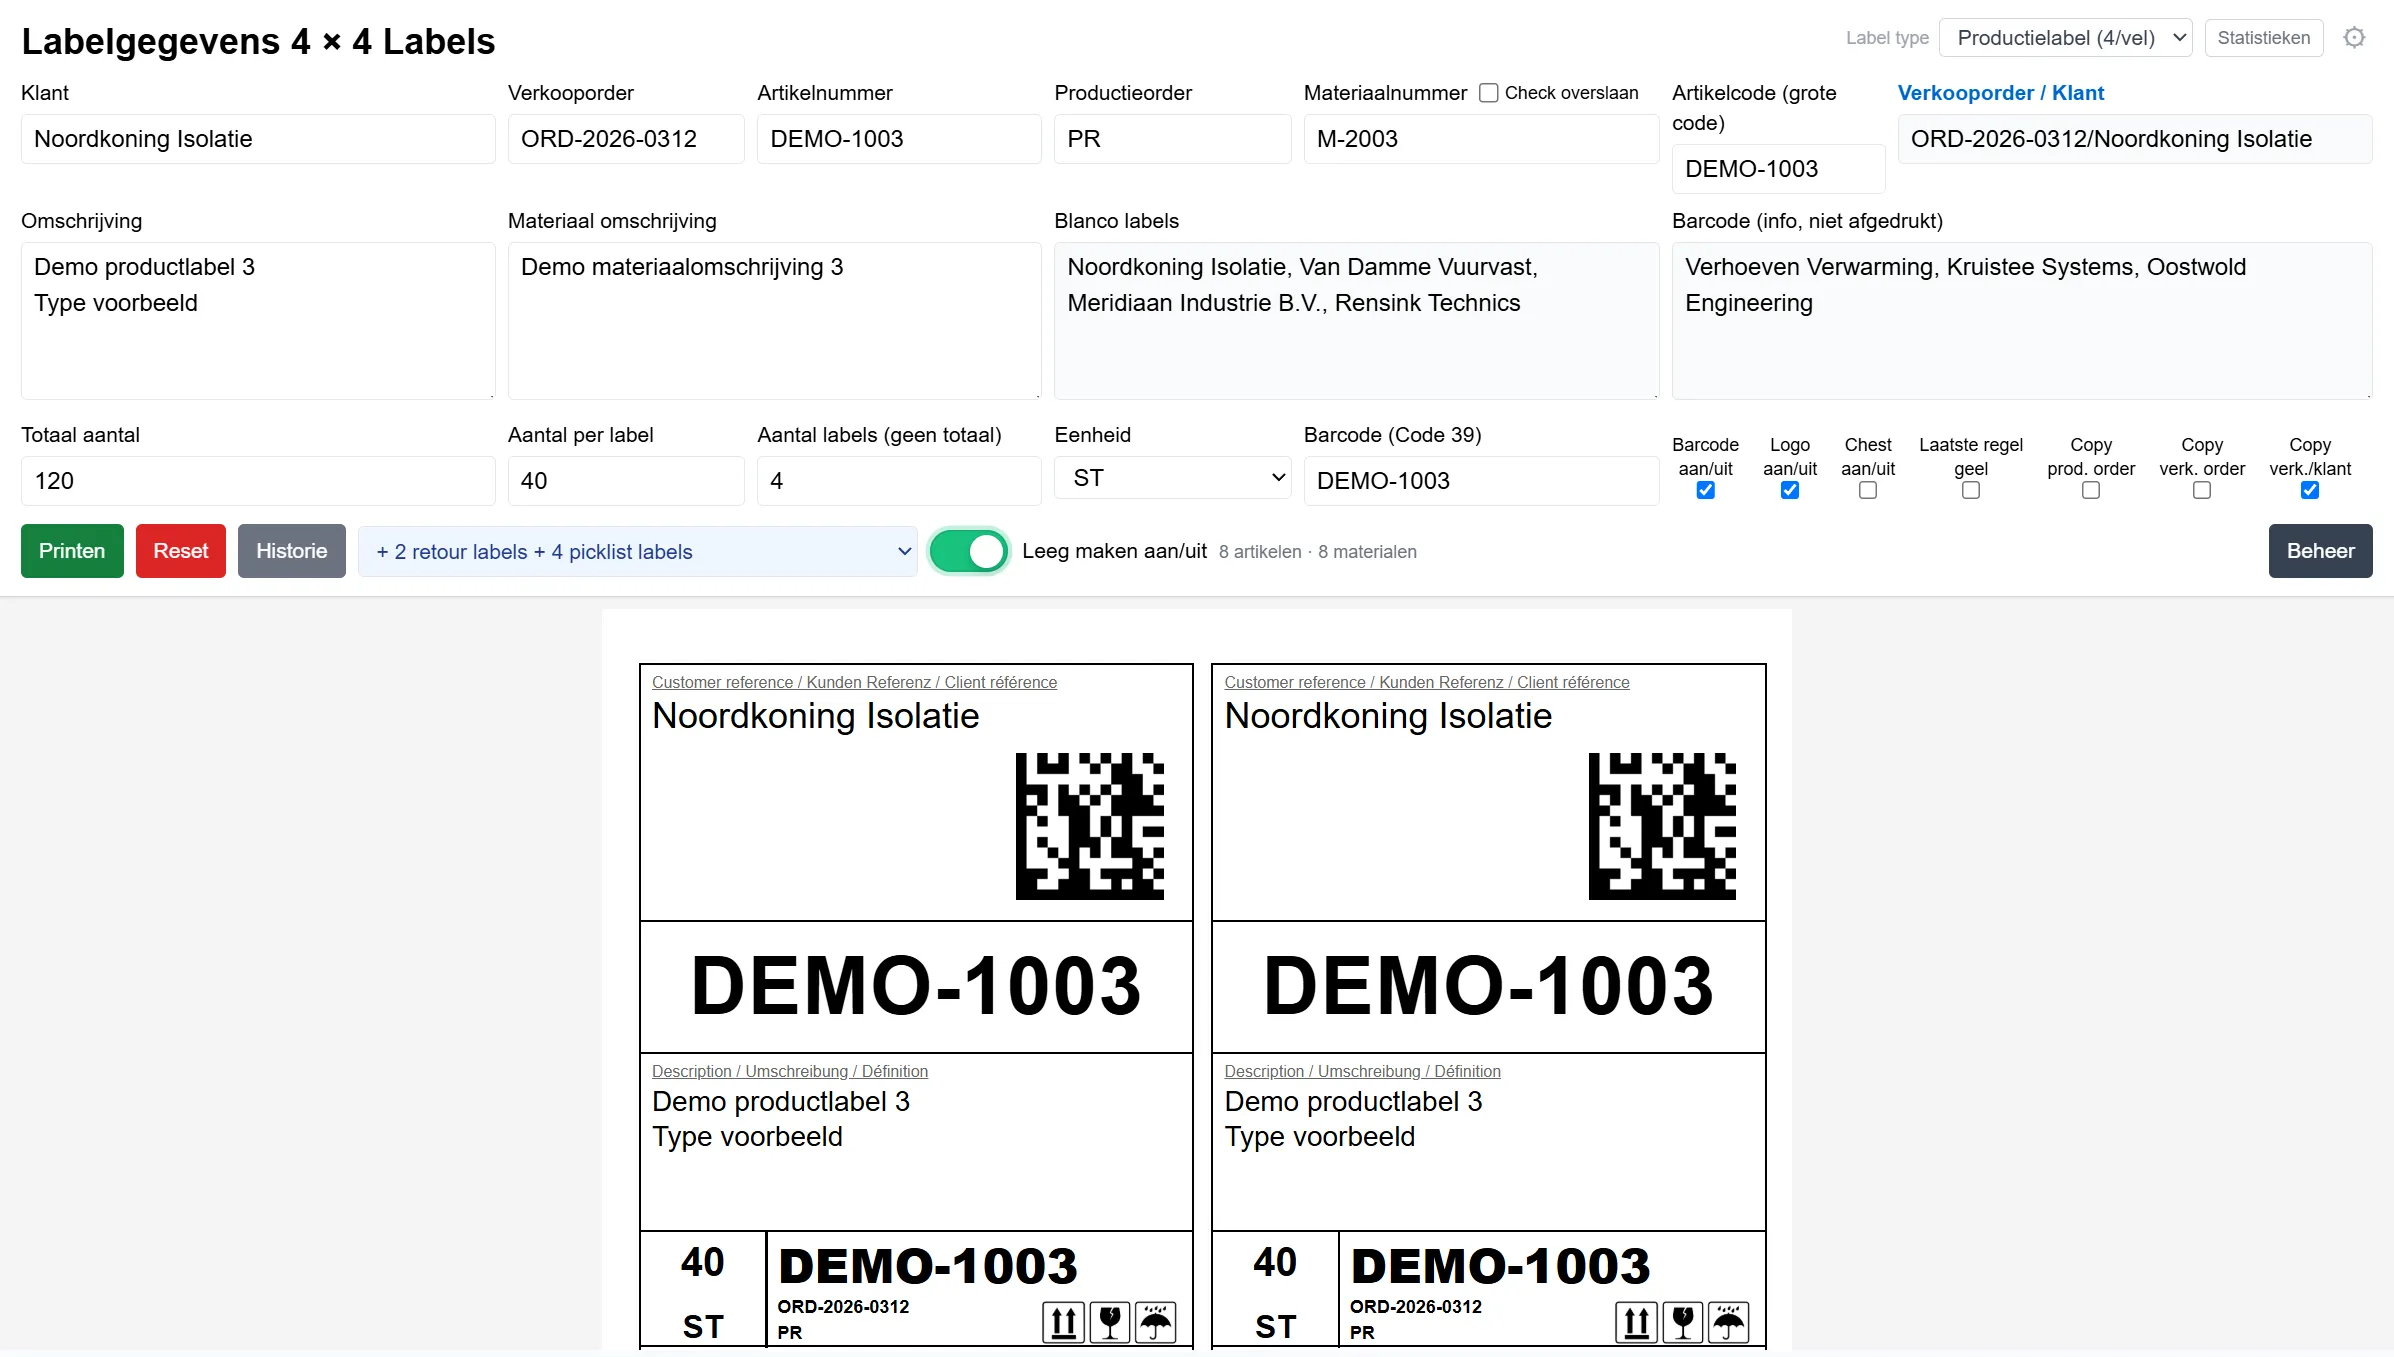Click large DEMO-1003 code on right label
The image size is (2394, 1357).
1489,986
